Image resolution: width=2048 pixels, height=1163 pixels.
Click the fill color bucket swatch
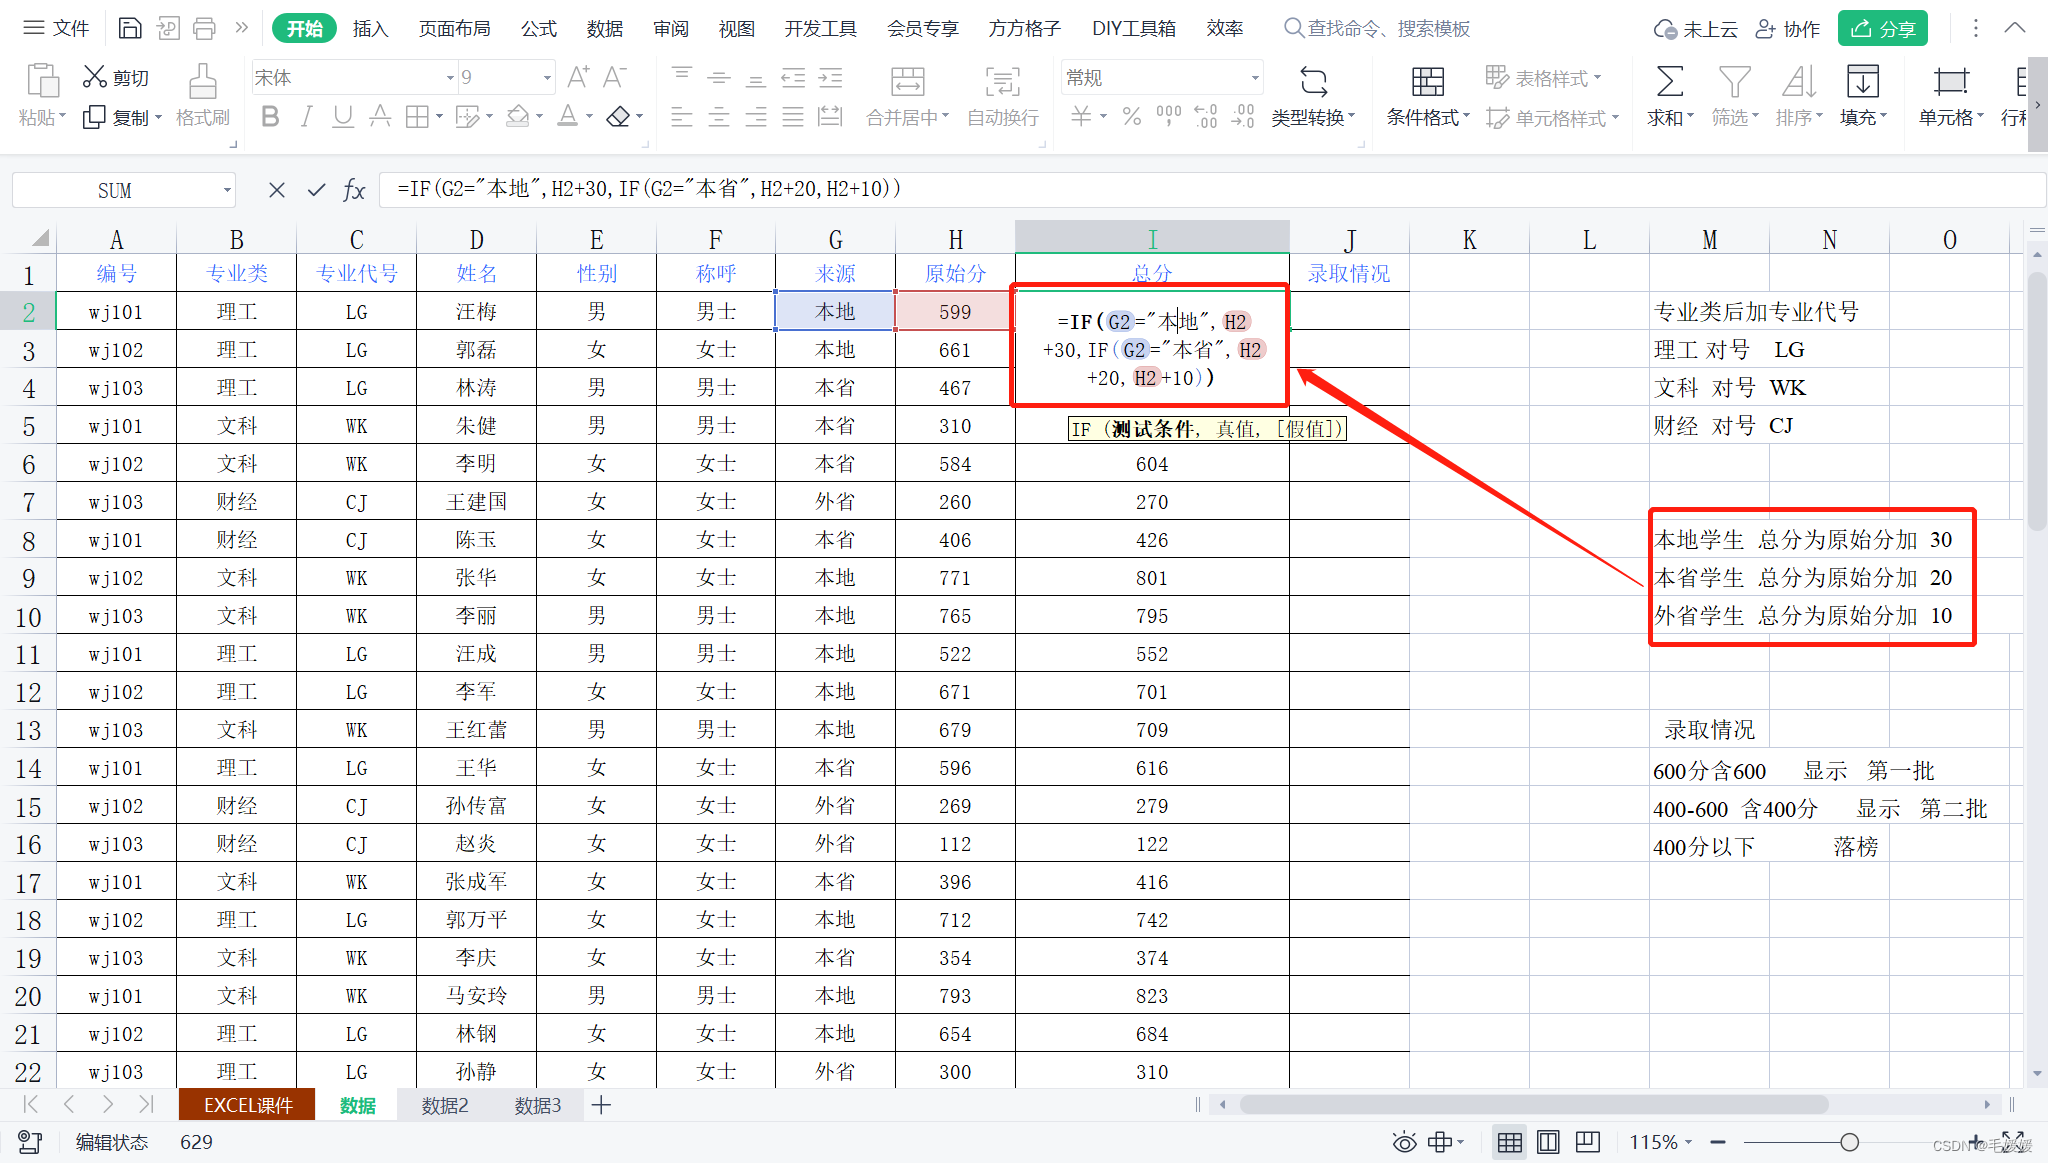[517, 117]
